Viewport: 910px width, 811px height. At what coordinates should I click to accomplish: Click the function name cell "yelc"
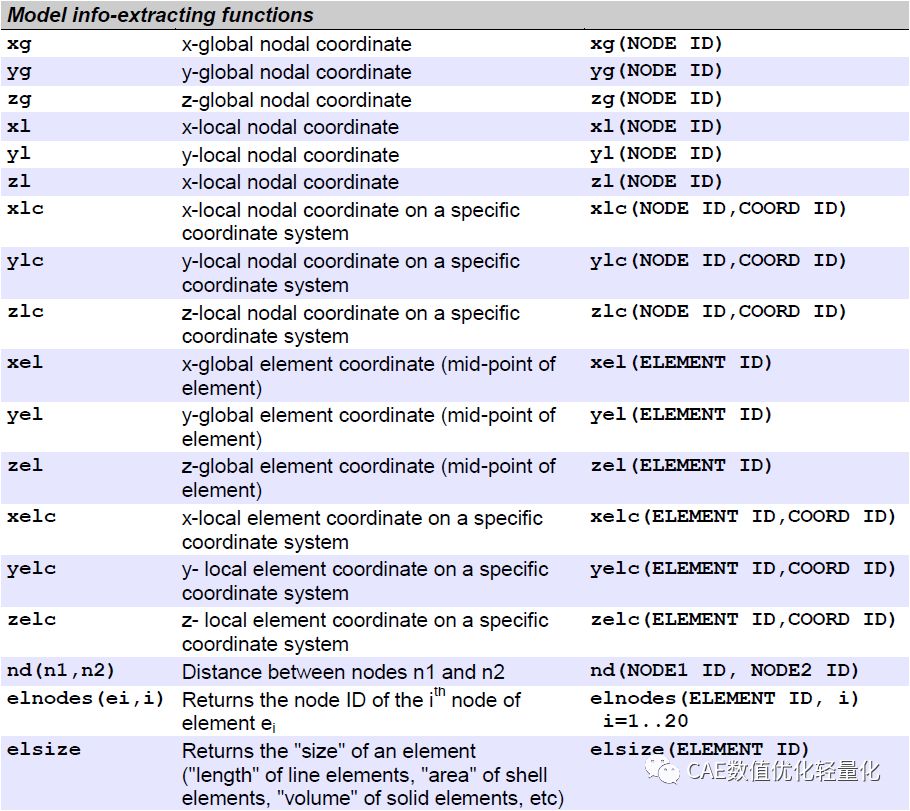[31, 568]
